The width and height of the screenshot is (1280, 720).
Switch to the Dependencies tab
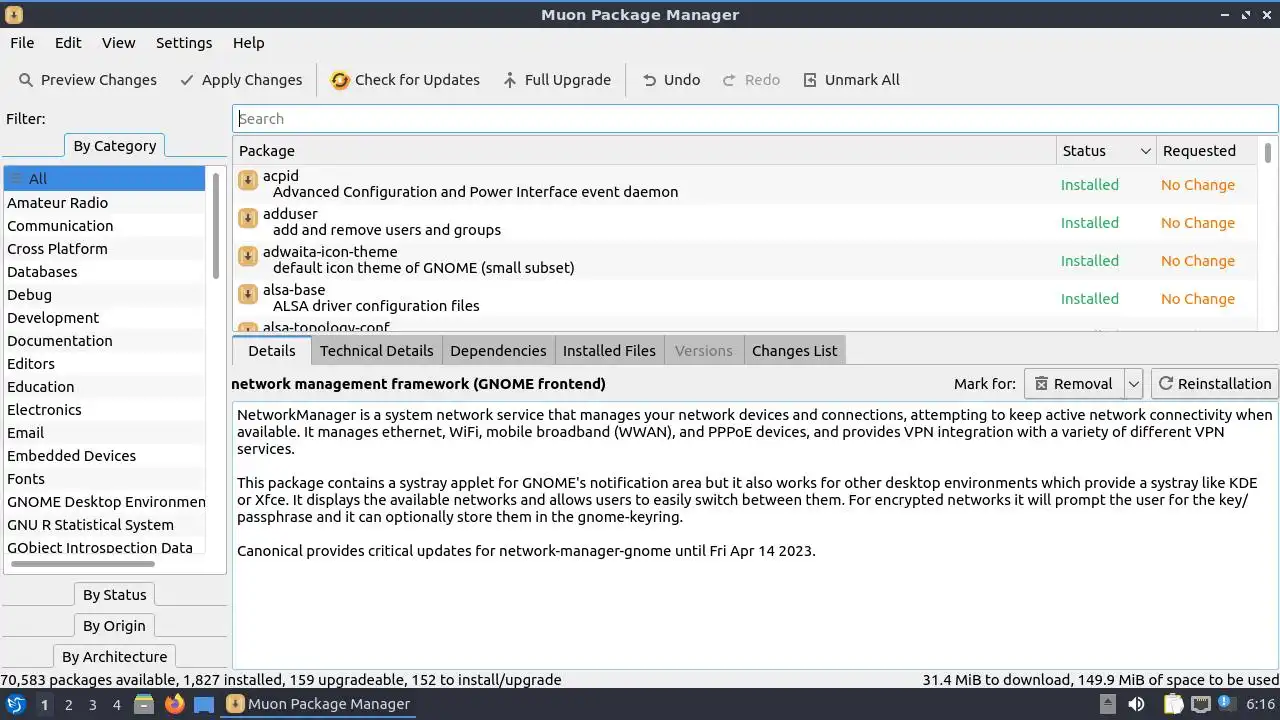point(498,351)
